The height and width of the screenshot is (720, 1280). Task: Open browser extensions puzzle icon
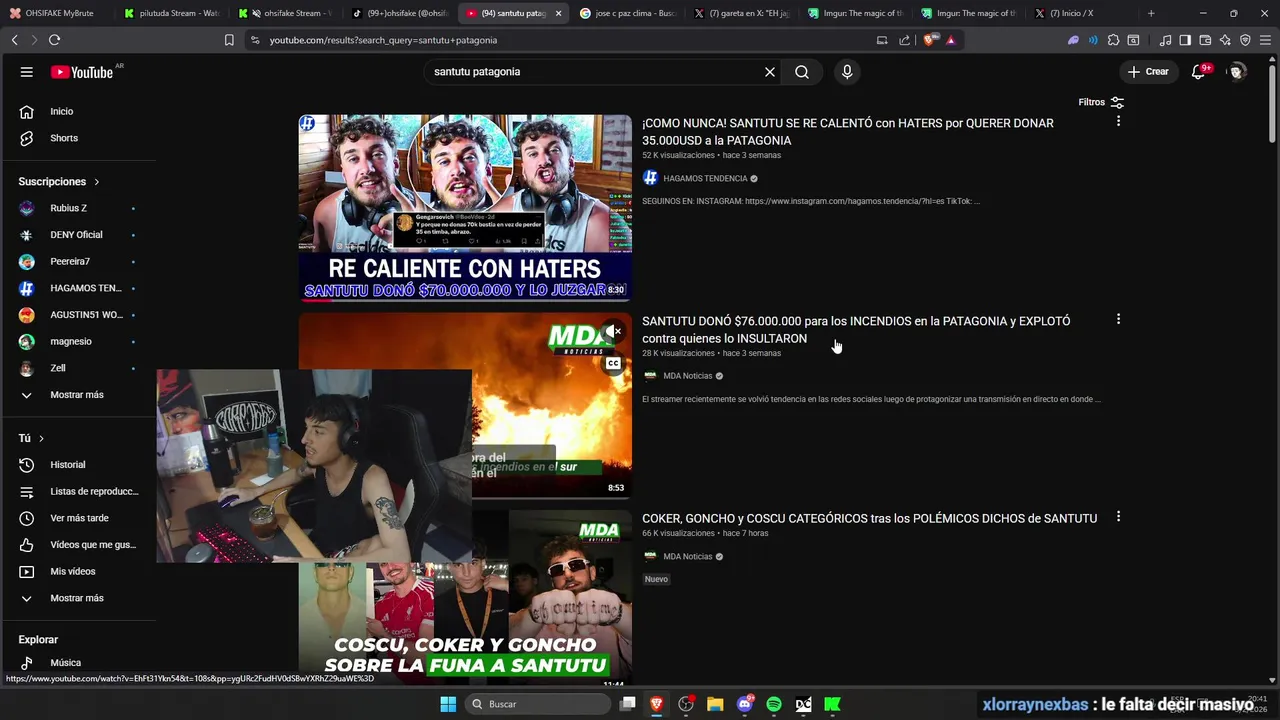click(1113, 40)
